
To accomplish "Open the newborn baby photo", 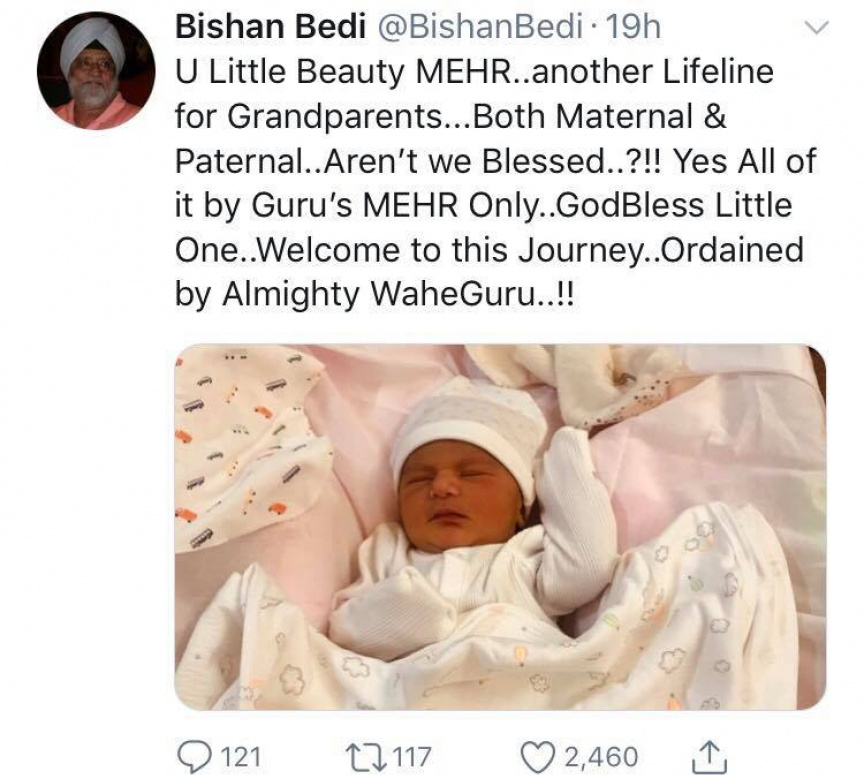I will [x=500, y=527].
